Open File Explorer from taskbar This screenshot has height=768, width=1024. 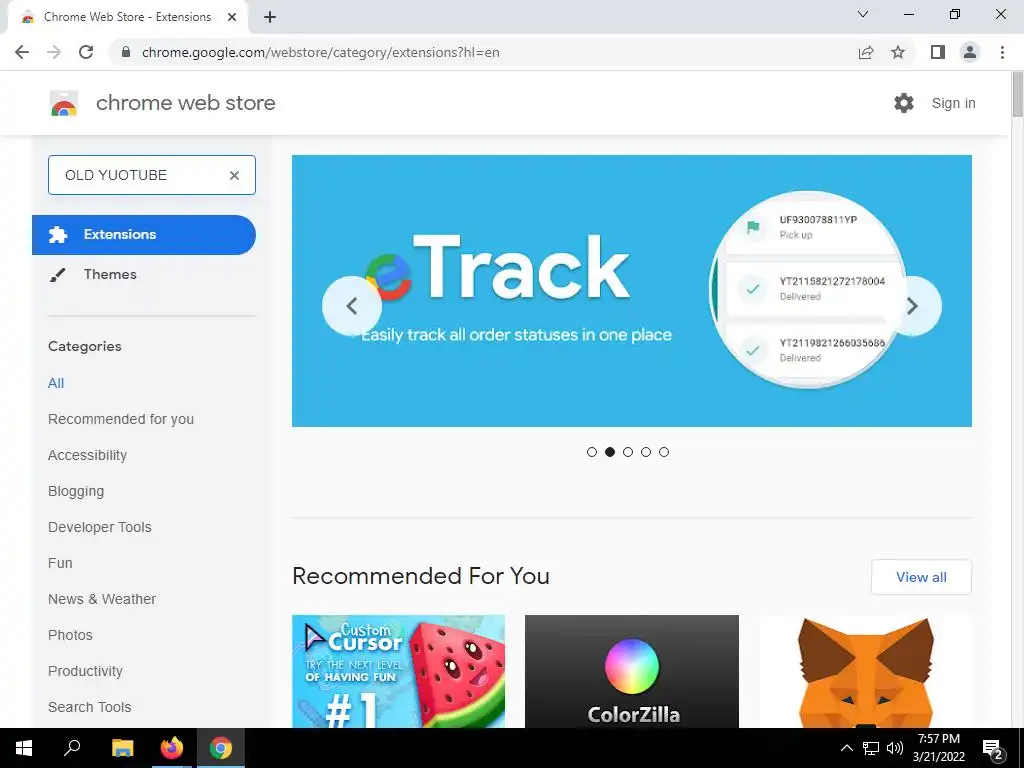(122, 748)
